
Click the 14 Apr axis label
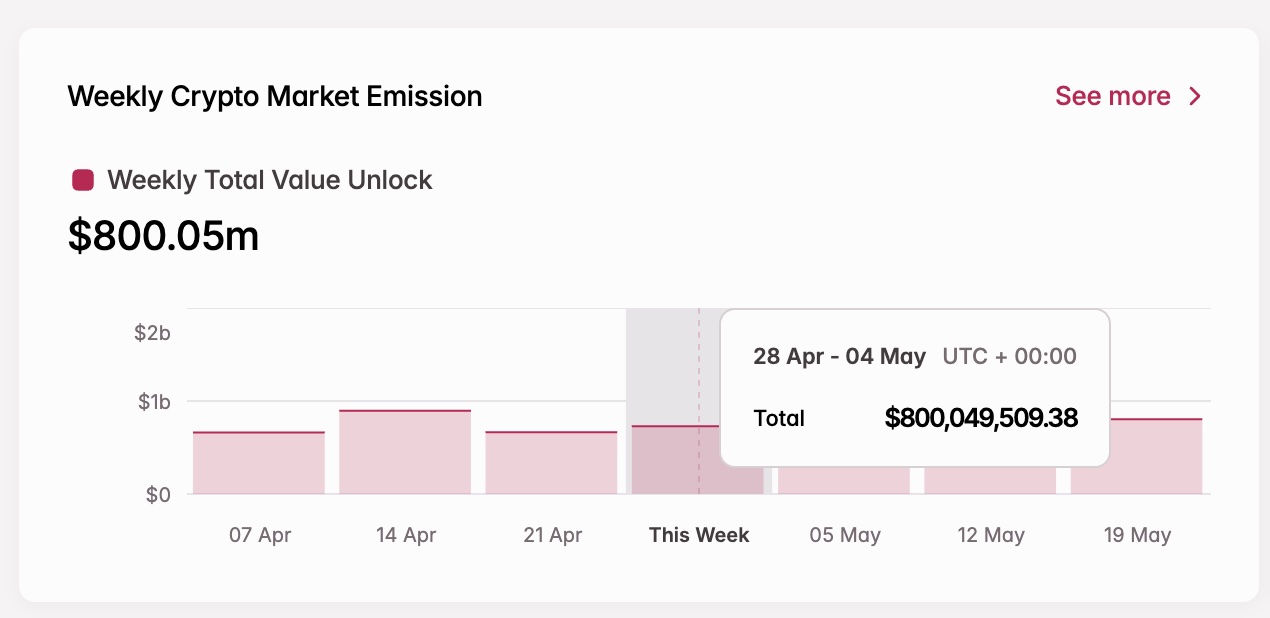click(x=406, y=535)
